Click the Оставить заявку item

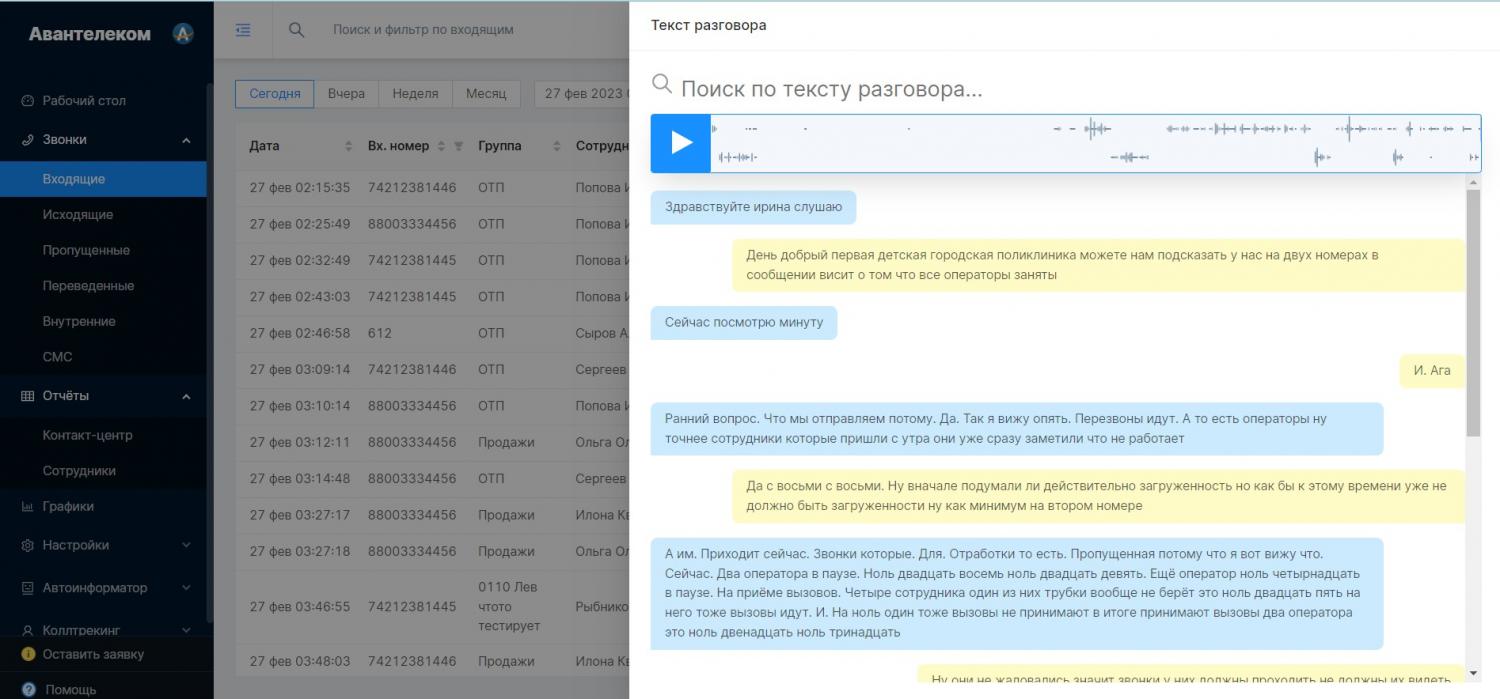pos(92,655)
